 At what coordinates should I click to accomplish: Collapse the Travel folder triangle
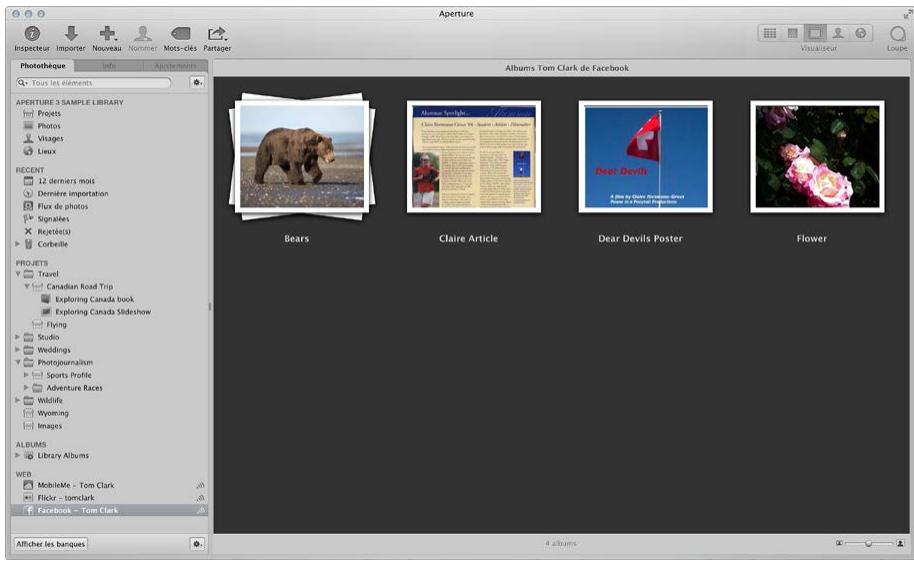point(17,274)
